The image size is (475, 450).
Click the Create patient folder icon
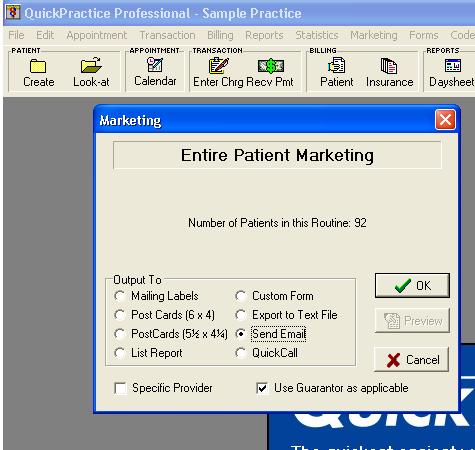(38, 66)
